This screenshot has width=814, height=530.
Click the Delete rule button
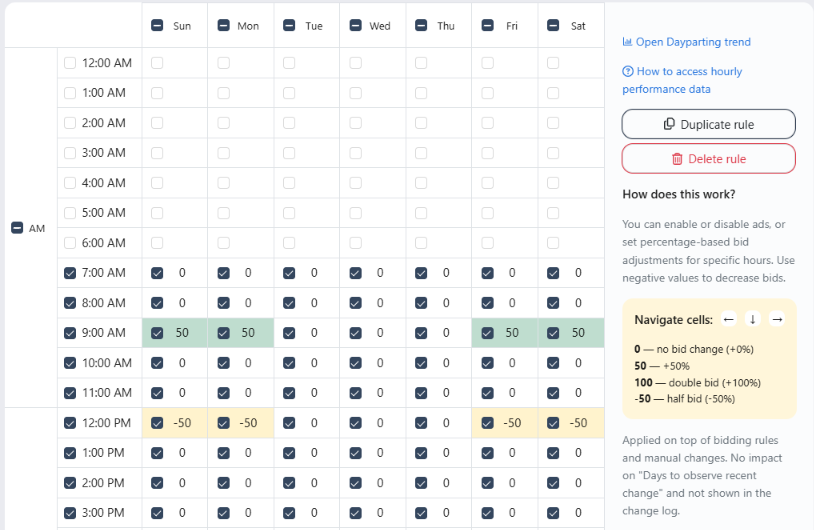(x=709, y=158)
